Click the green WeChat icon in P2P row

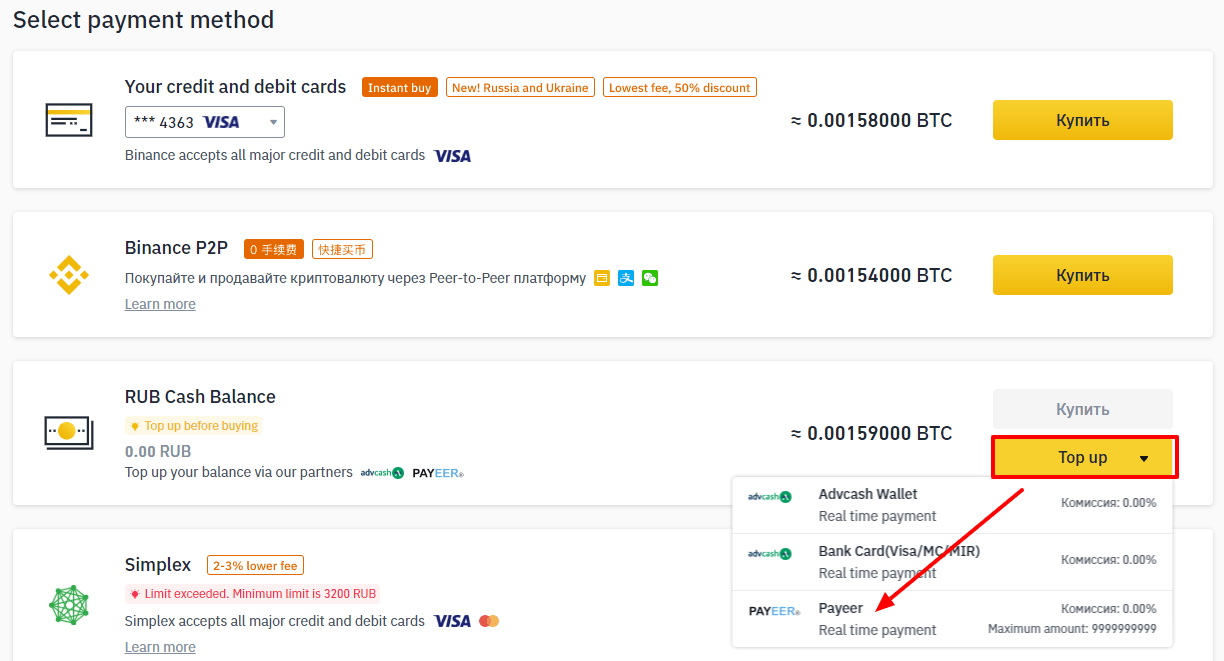pyautogui.click(x=650, y=278)
